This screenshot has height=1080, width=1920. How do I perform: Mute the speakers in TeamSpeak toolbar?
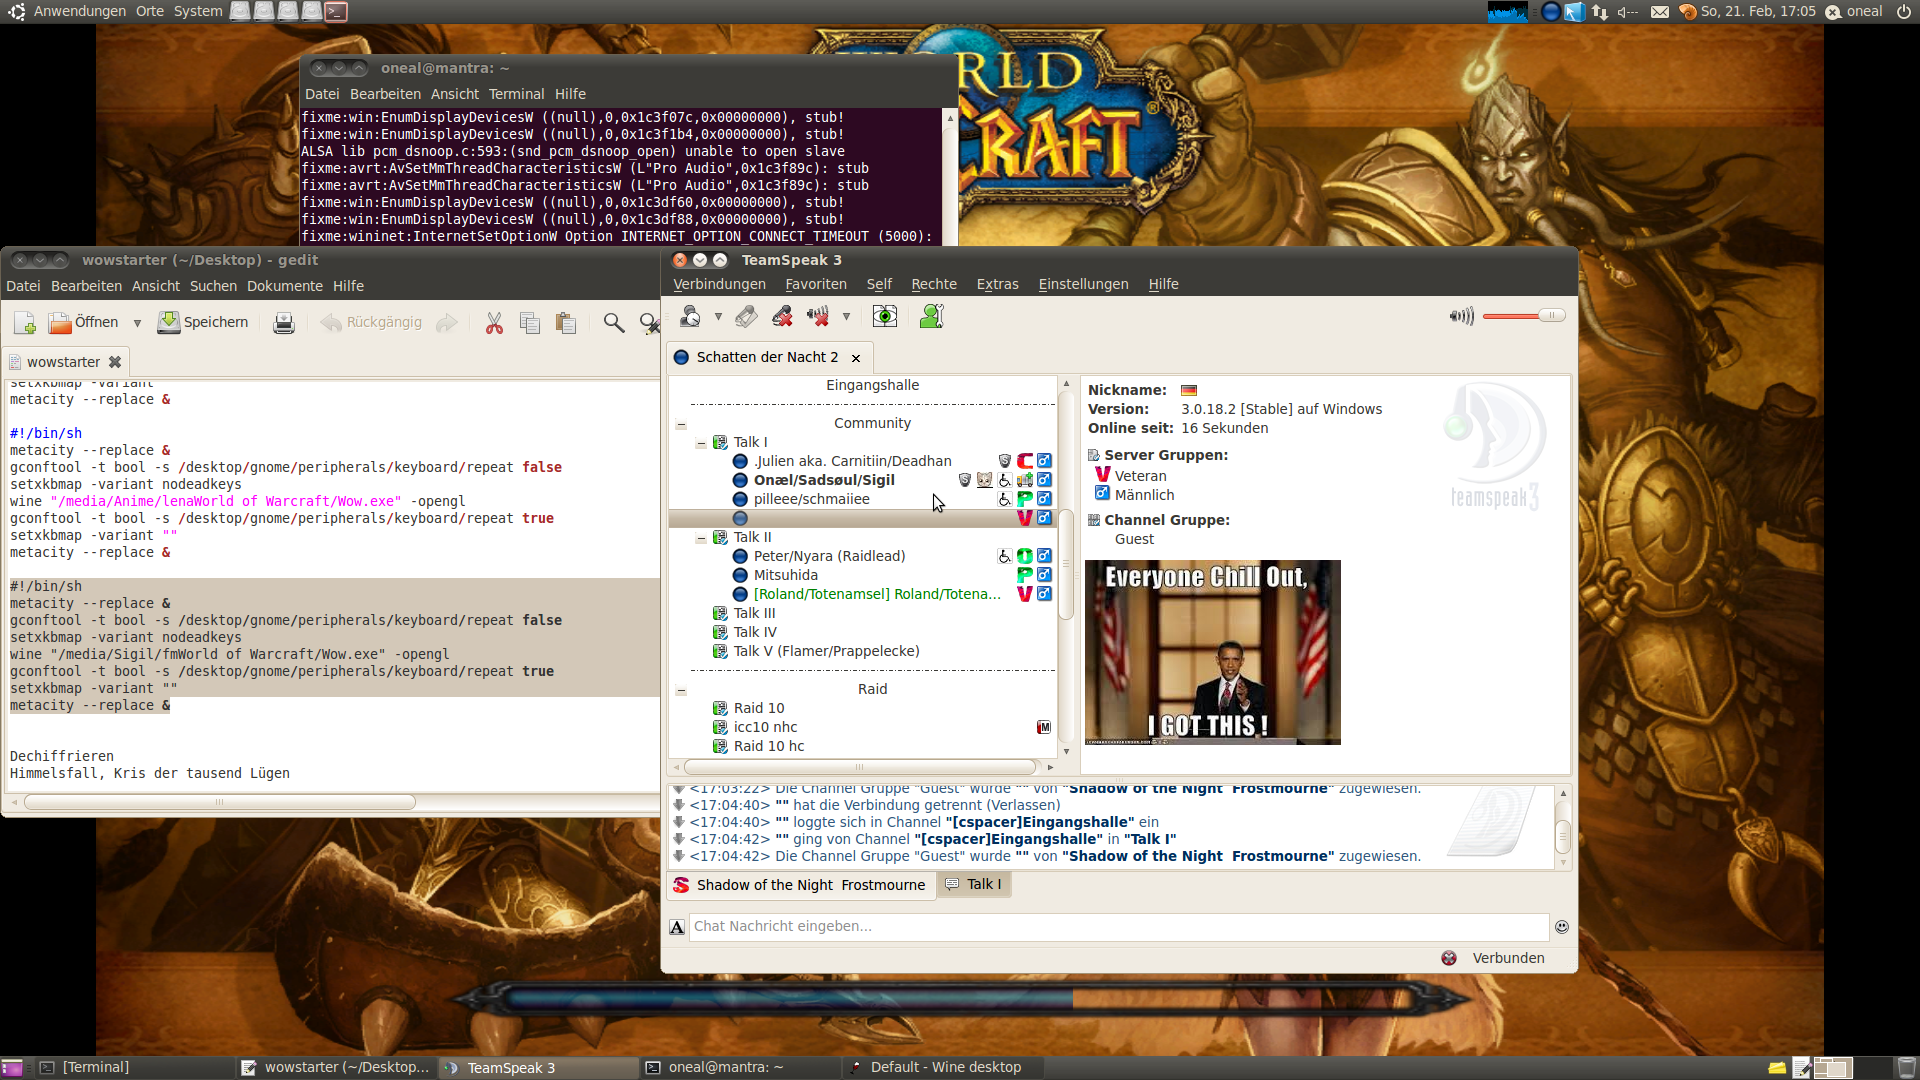point(818,317)
